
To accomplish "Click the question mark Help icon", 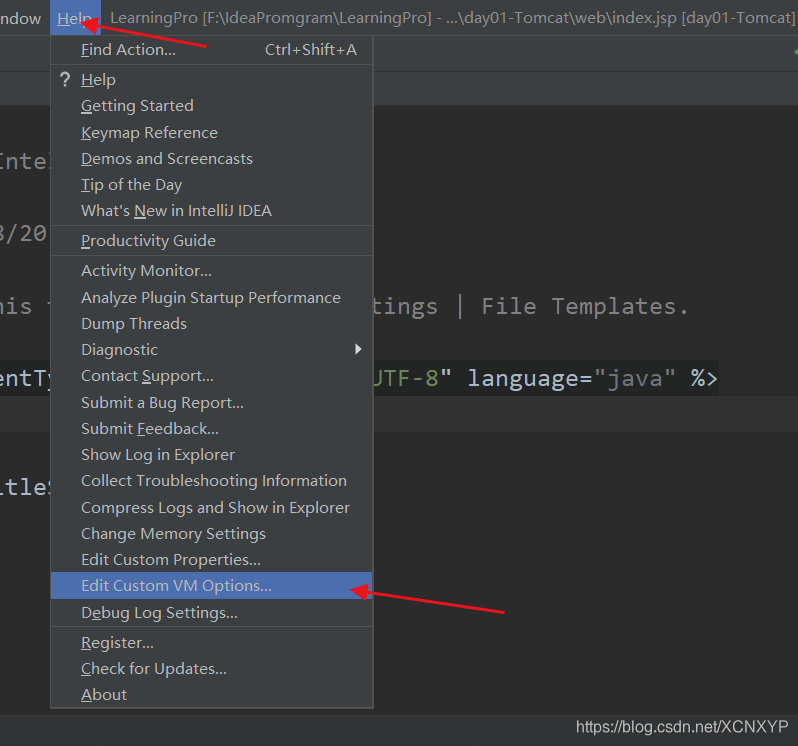I will pyautogui.click(x=65, y=79).
